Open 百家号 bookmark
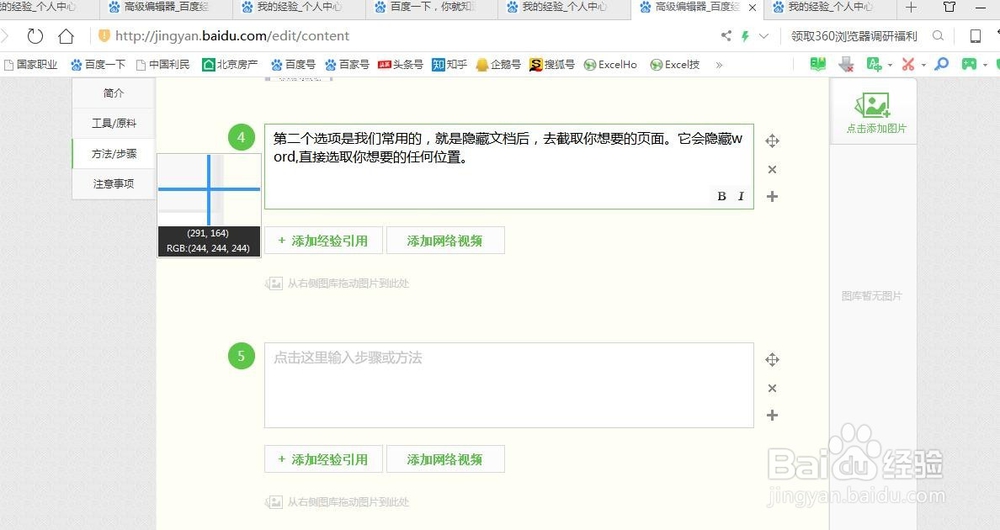Image resolution: width=1000 pixels, height=530 pixels. pyautogui.click(x=347, y=64)
